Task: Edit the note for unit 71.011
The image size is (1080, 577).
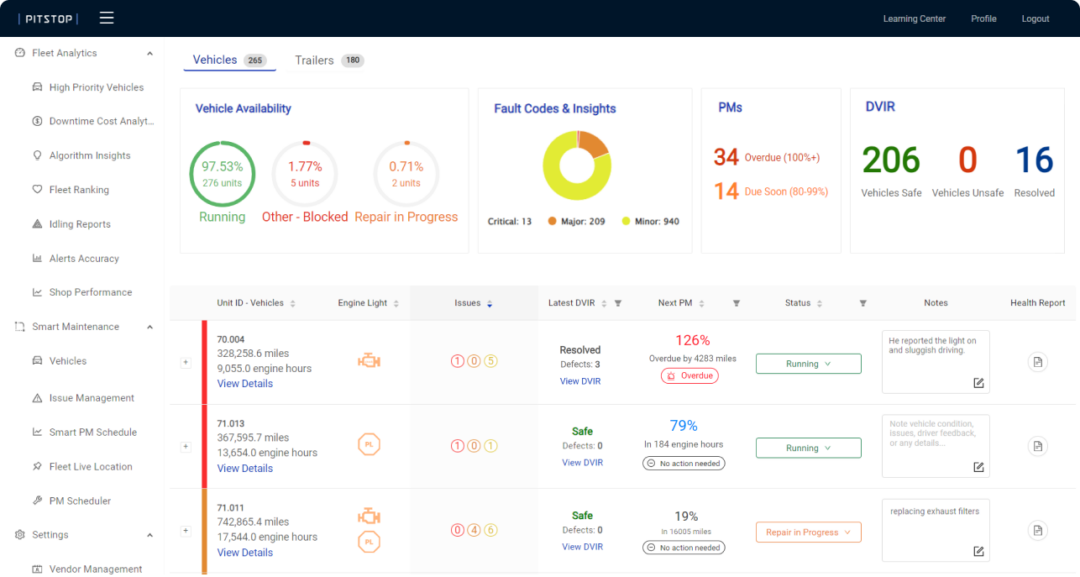Action: pos(978,551)
